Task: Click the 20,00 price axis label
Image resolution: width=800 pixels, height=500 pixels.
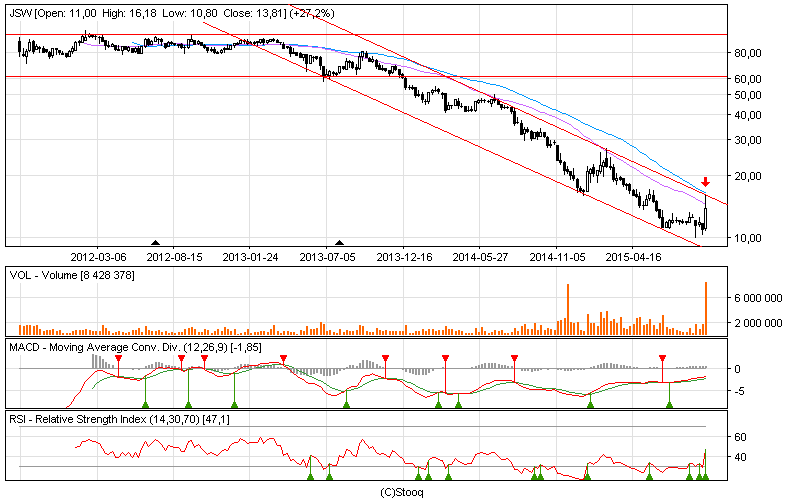Action: 747,176
